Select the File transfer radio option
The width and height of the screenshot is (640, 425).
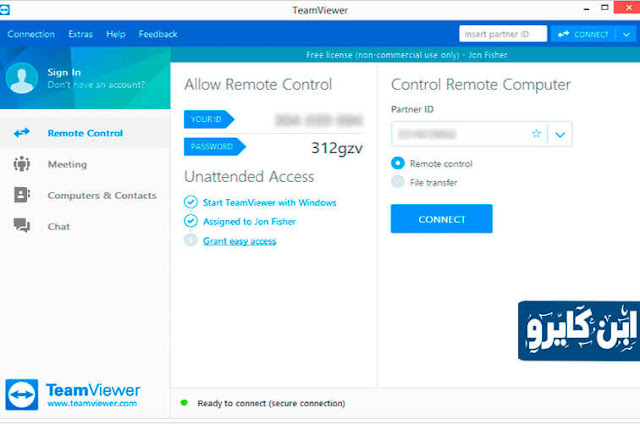[398, 182]
